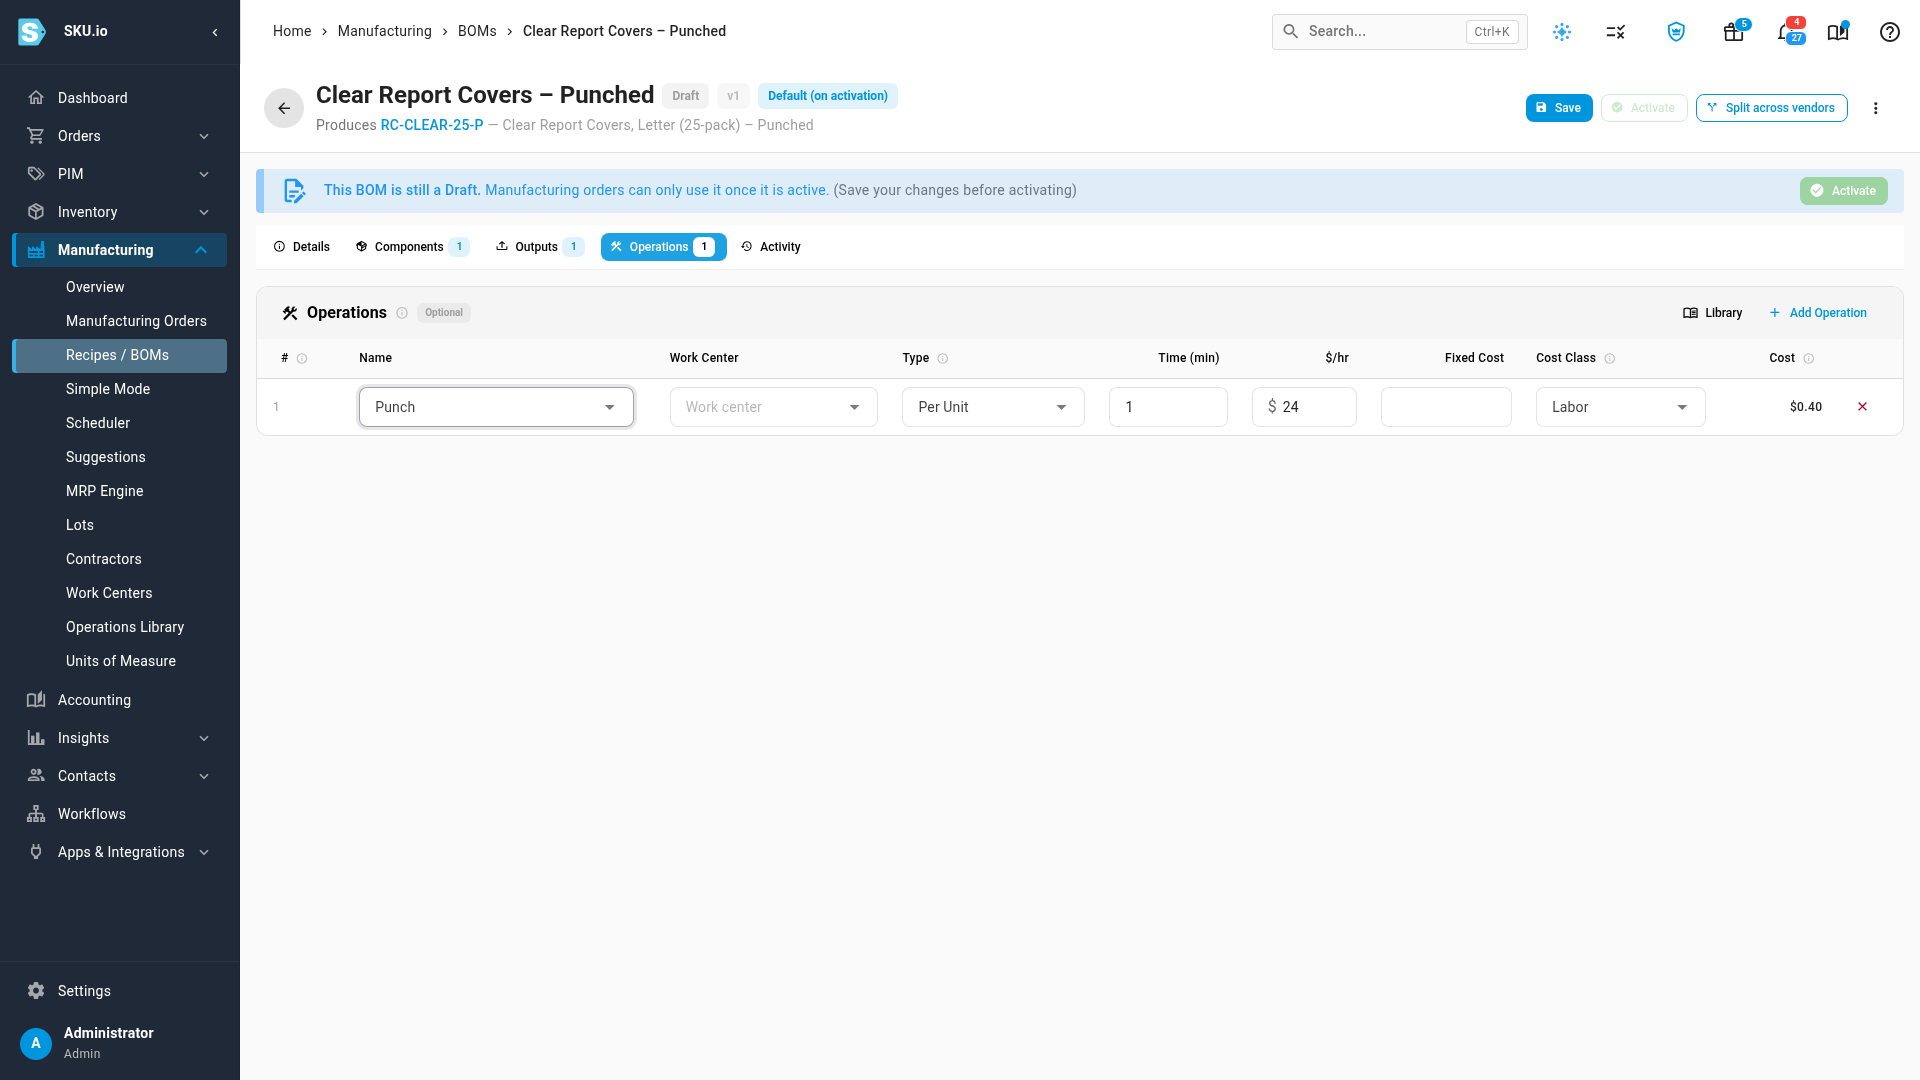The height and width of the screenshot is (1080, 1920).
Task: Open Simple Mode
Action: pos(119,389)
